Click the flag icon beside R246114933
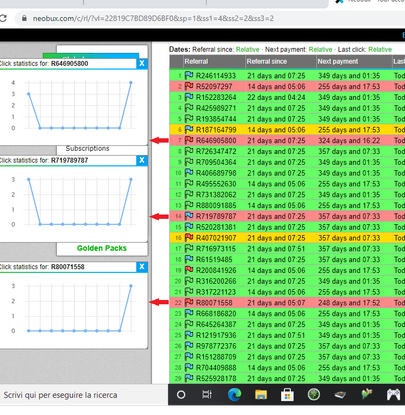 click(189, 75)
